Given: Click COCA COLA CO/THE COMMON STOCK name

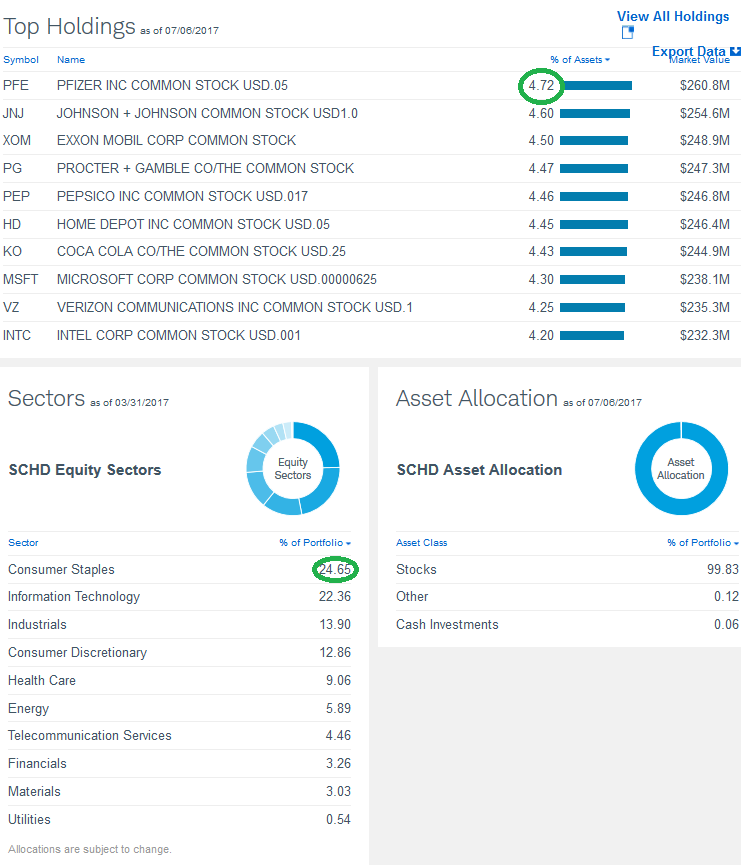Looking at the screenshot, I should pyautogui.click(x=201, y=252).
